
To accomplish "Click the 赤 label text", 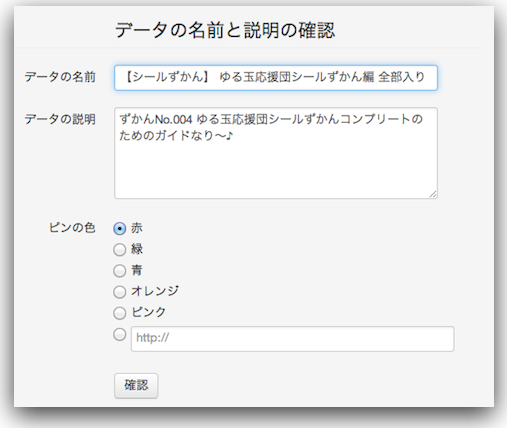I will 137,228.
